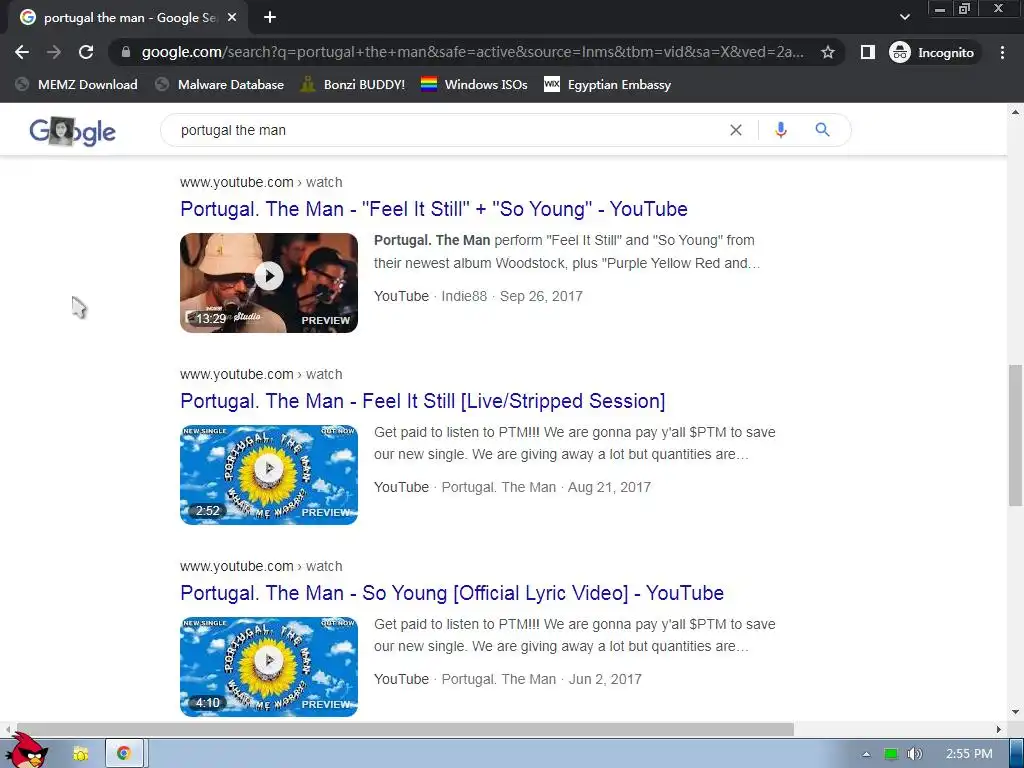Show hidden system tray icons
Screen dimensions: 1024x768
click(866, 754)
